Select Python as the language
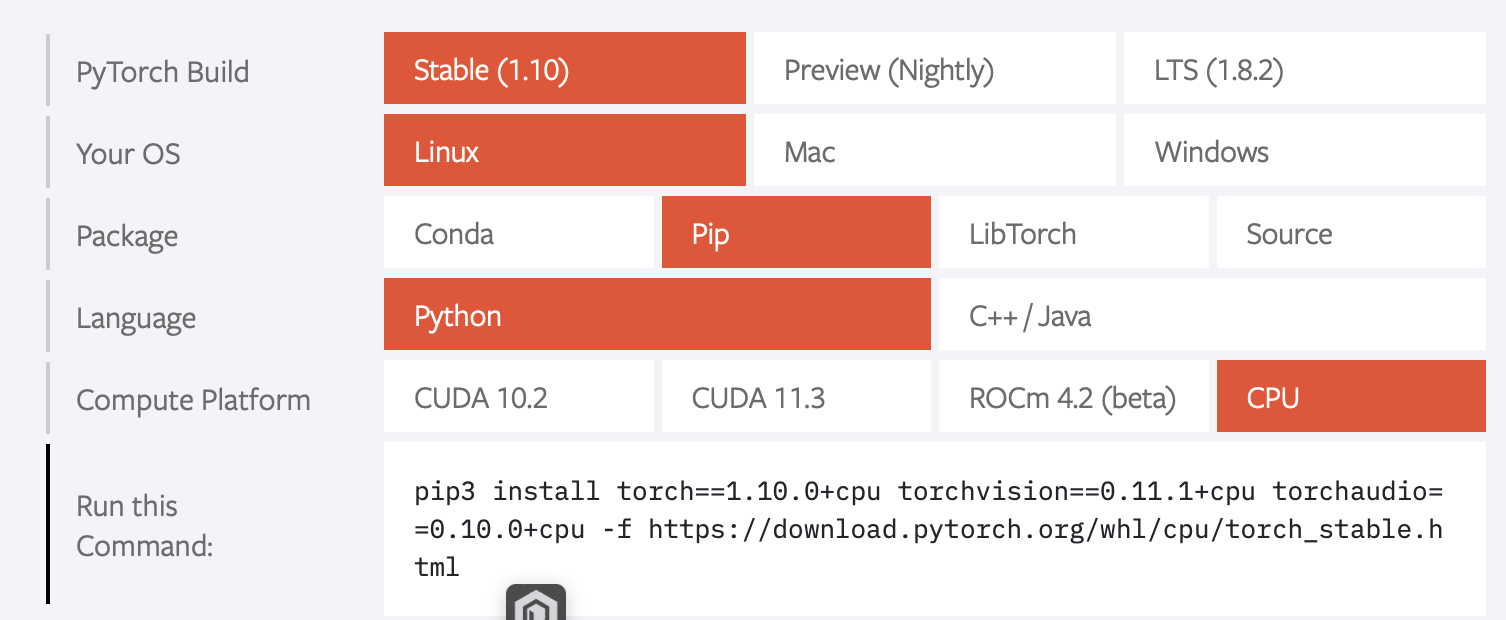 click(x=656, y=314)
